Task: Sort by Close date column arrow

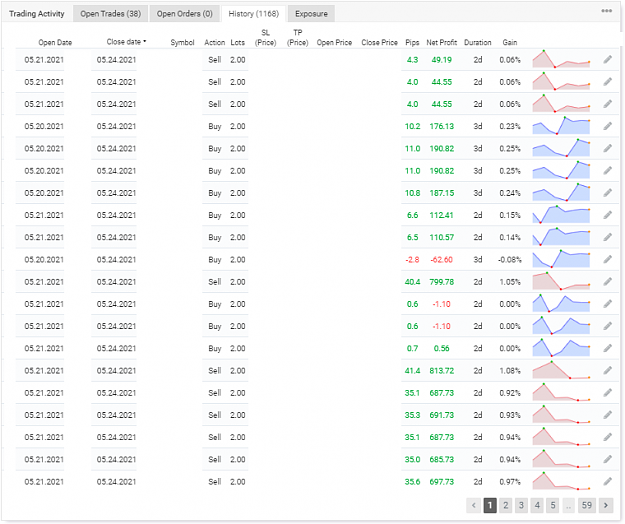Action: [x=145, y=41]
